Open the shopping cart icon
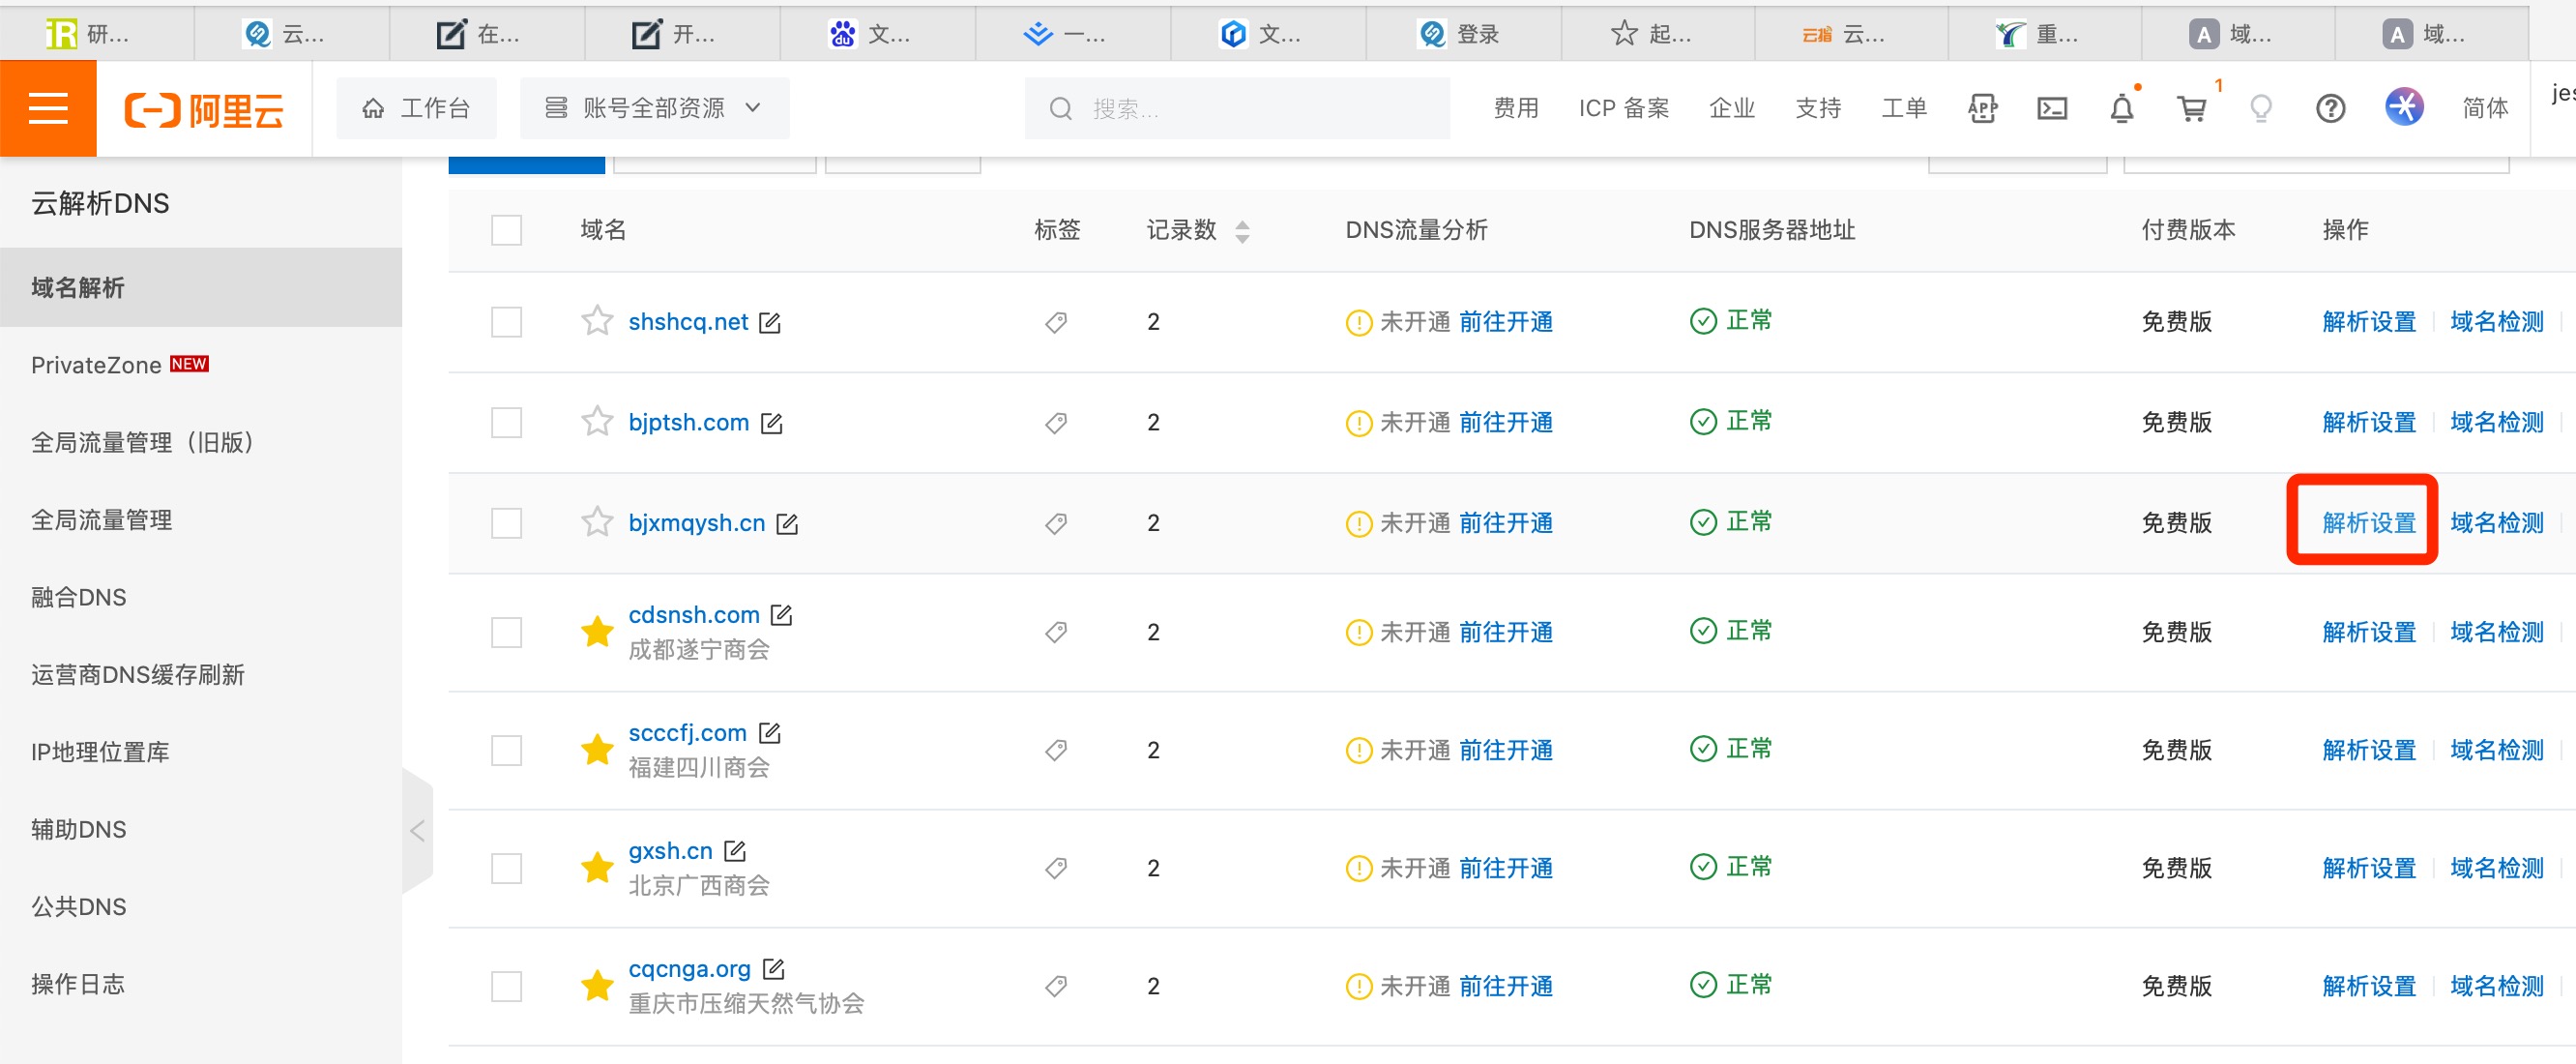This screenshot has width=2576, height=1064. [2191, 108]
